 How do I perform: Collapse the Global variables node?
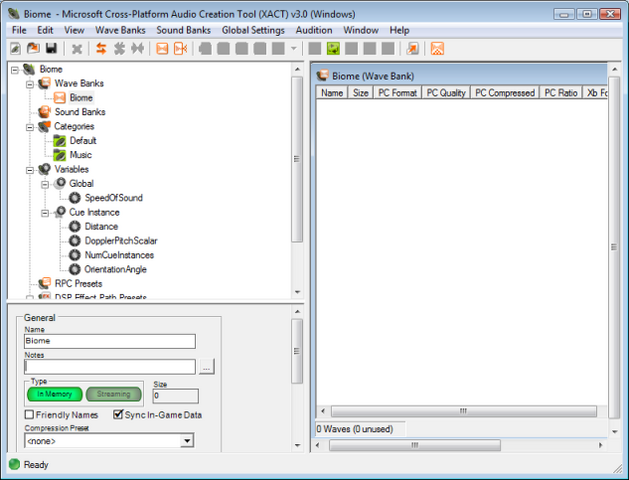[45, 185]
